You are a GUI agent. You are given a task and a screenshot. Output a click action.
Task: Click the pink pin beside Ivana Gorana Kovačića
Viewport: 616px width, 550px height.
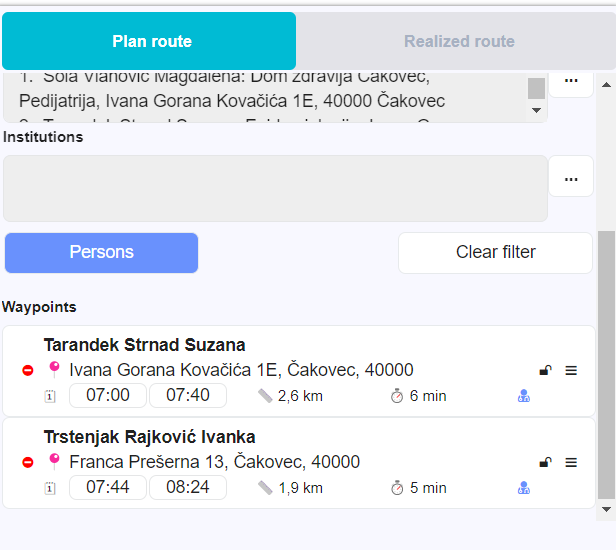click(x=54, y=369)
